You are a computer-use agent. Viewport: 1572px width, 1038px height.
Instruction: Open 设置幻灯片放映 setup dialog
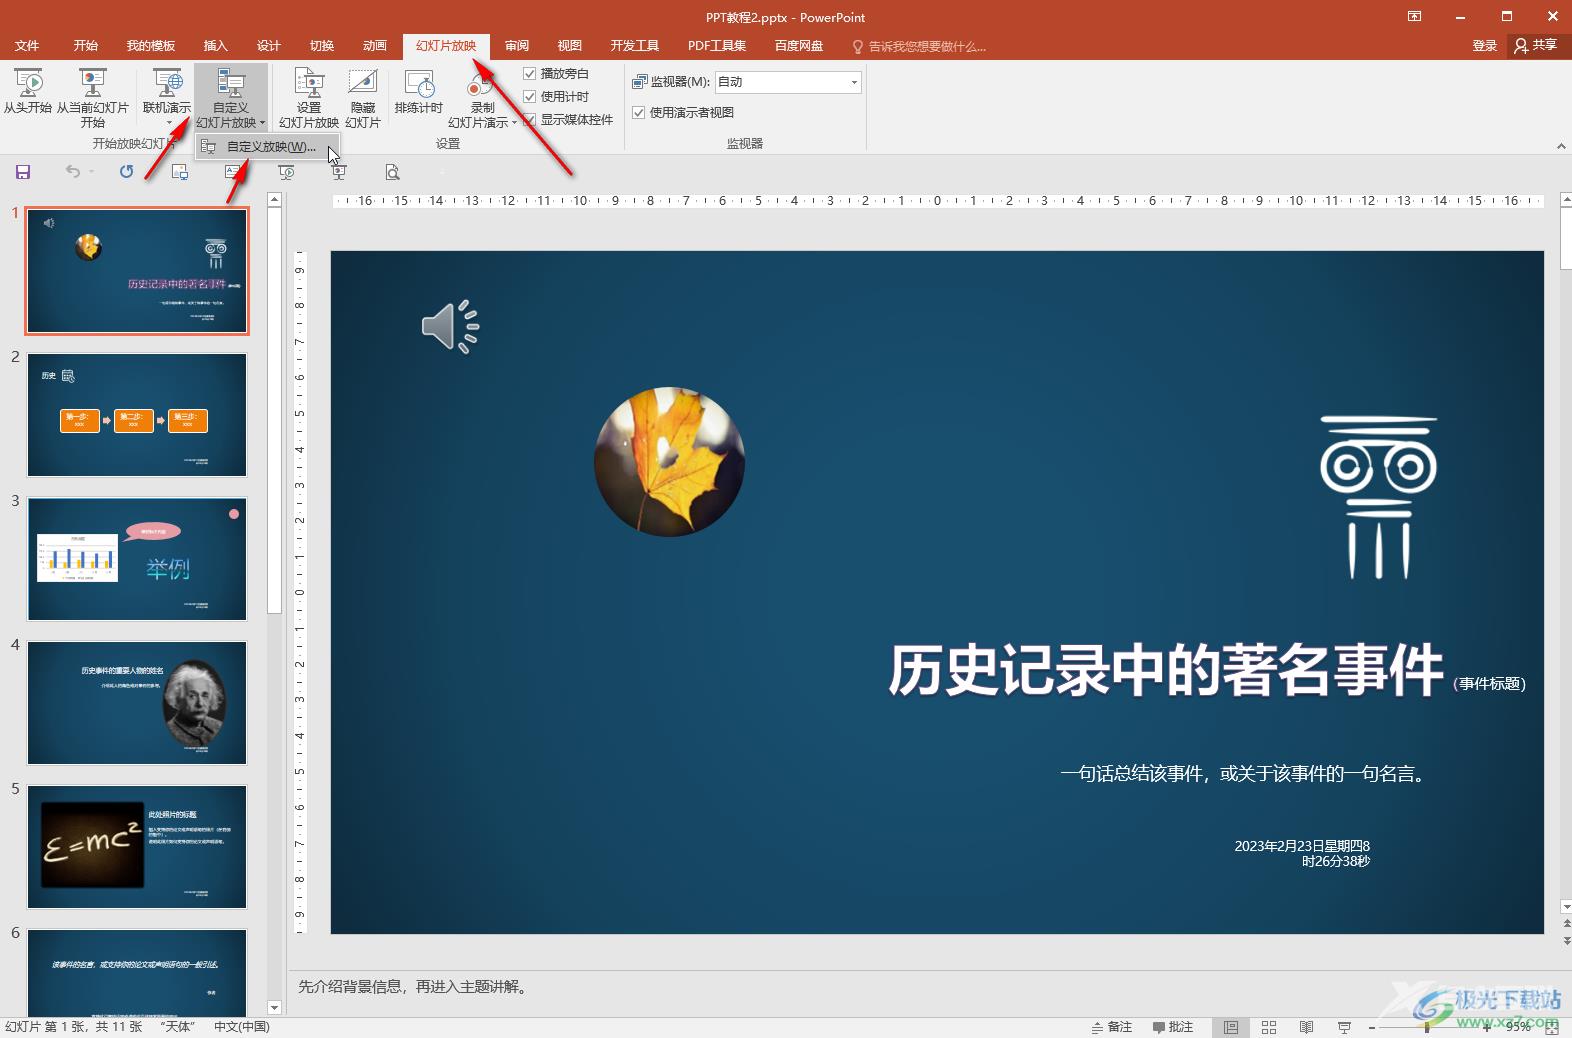[x=309, y=98]
